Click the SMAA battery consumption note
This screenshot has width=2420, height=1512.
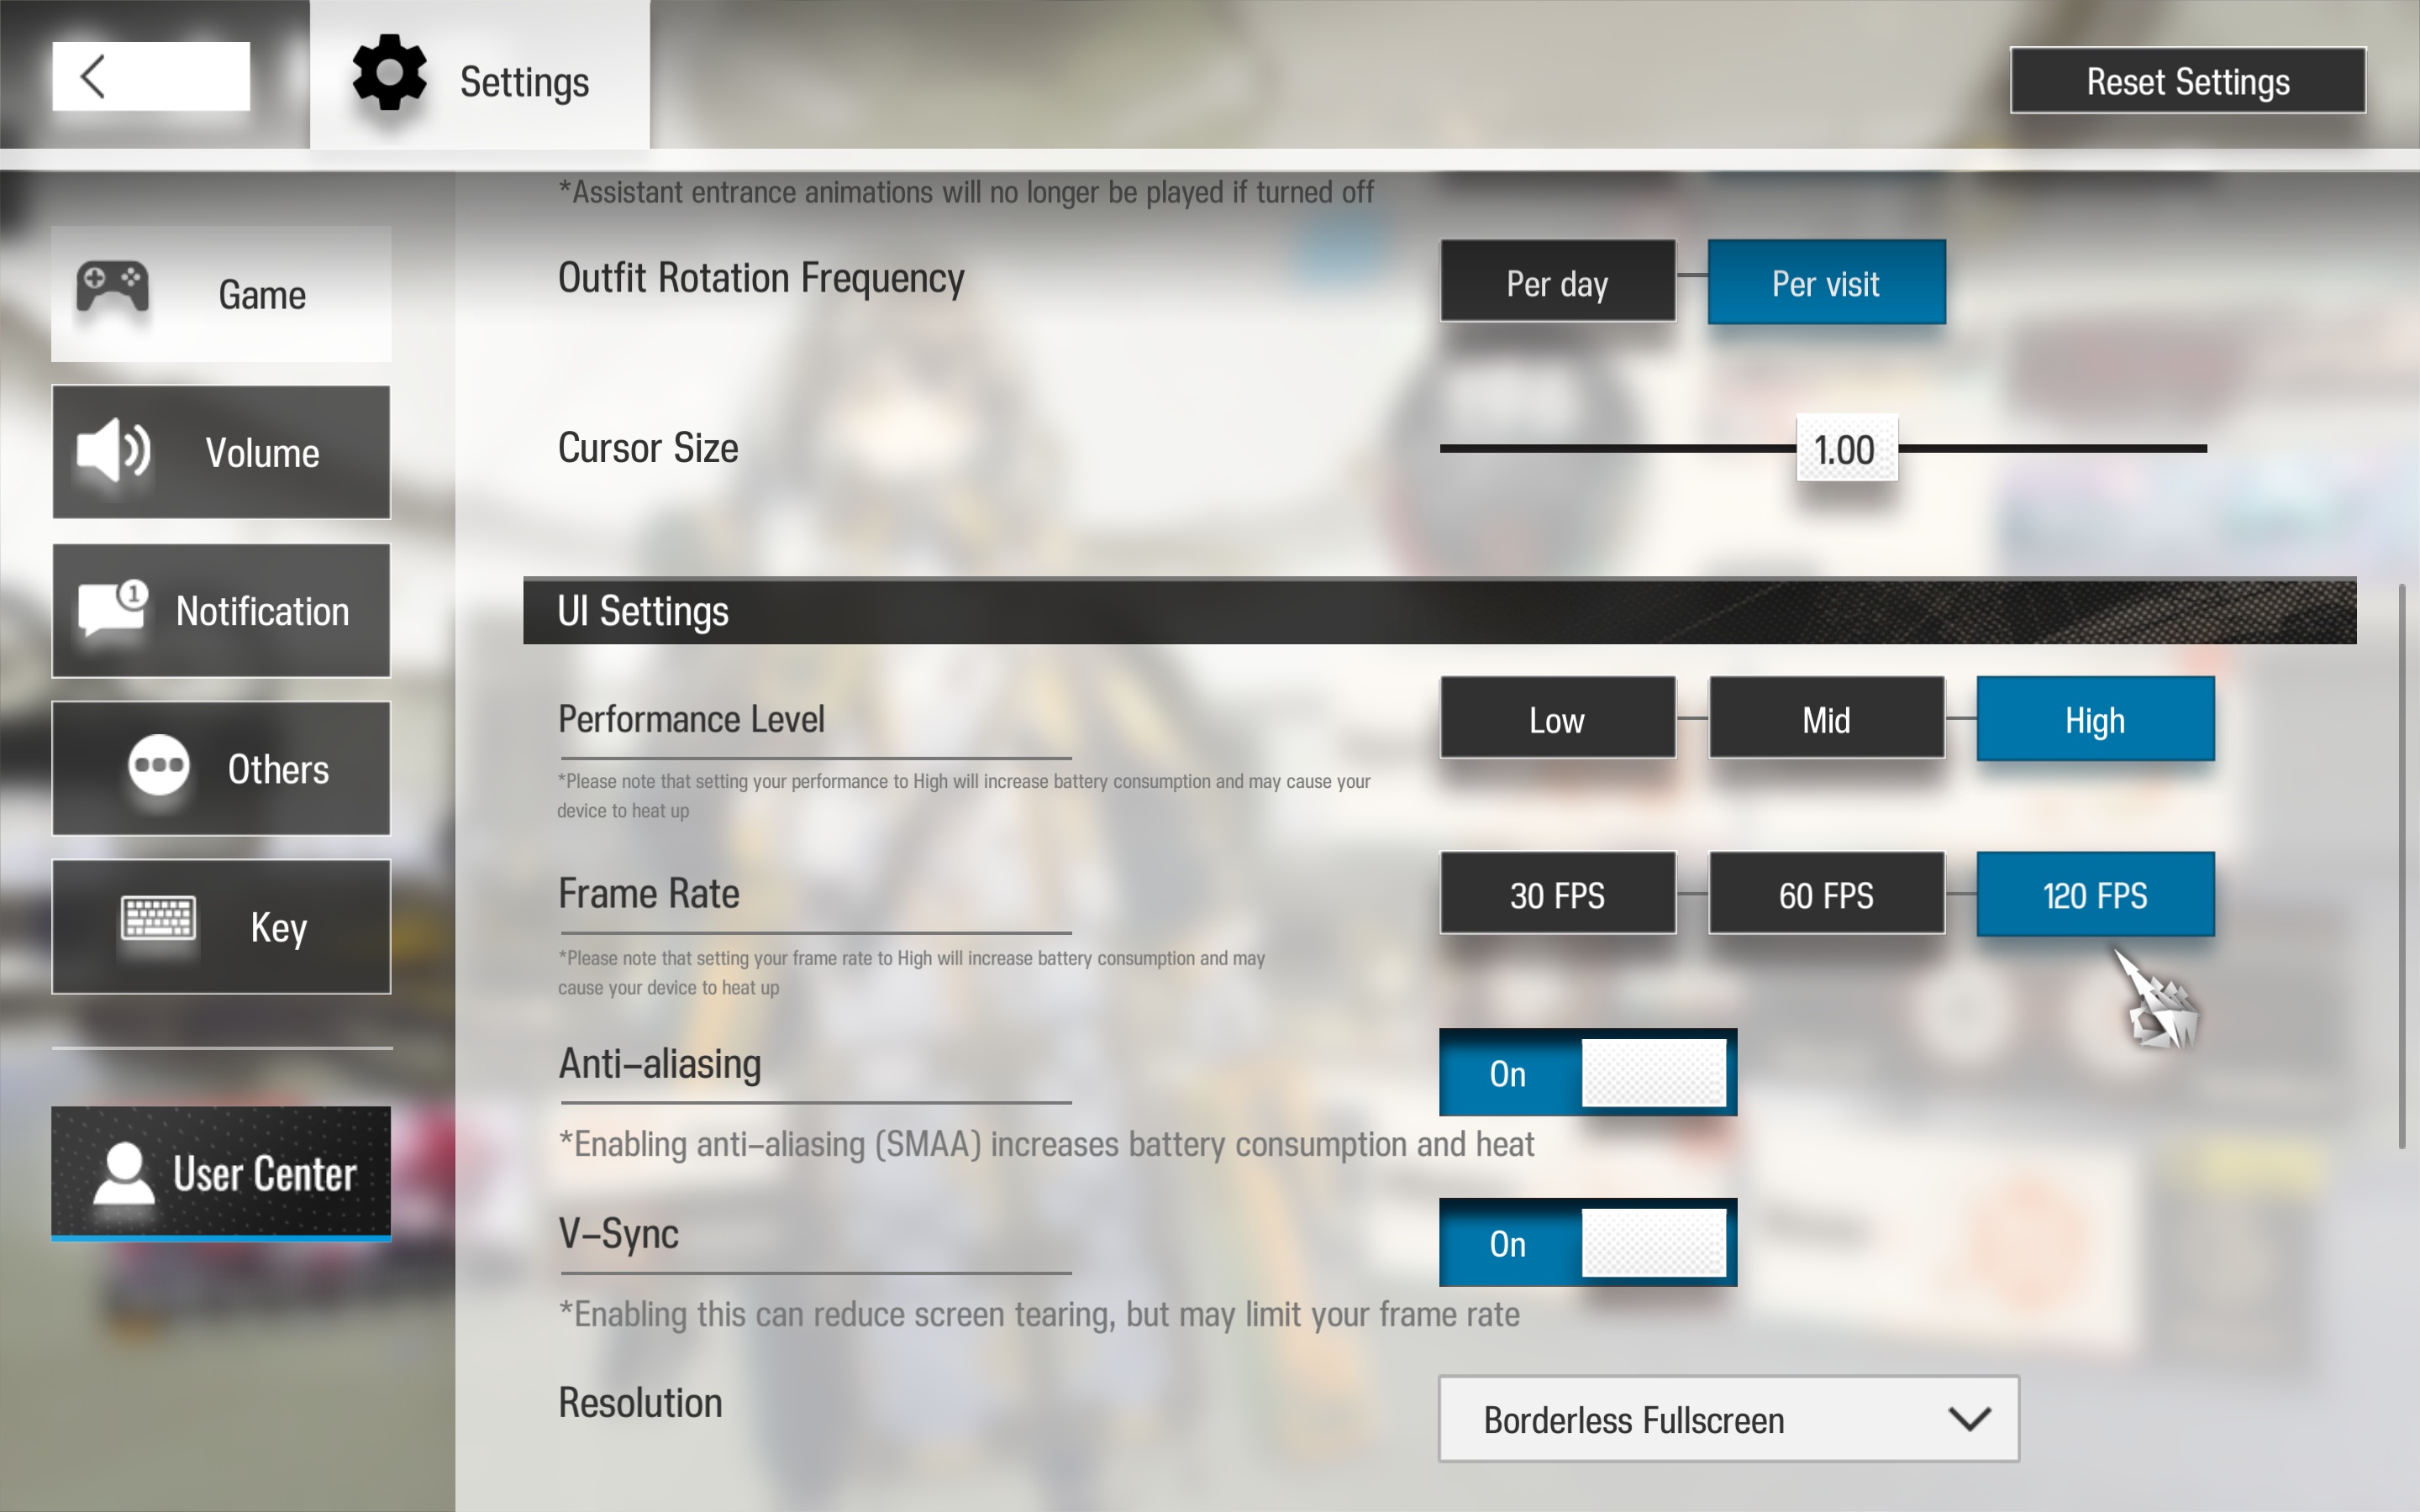1046,1144
